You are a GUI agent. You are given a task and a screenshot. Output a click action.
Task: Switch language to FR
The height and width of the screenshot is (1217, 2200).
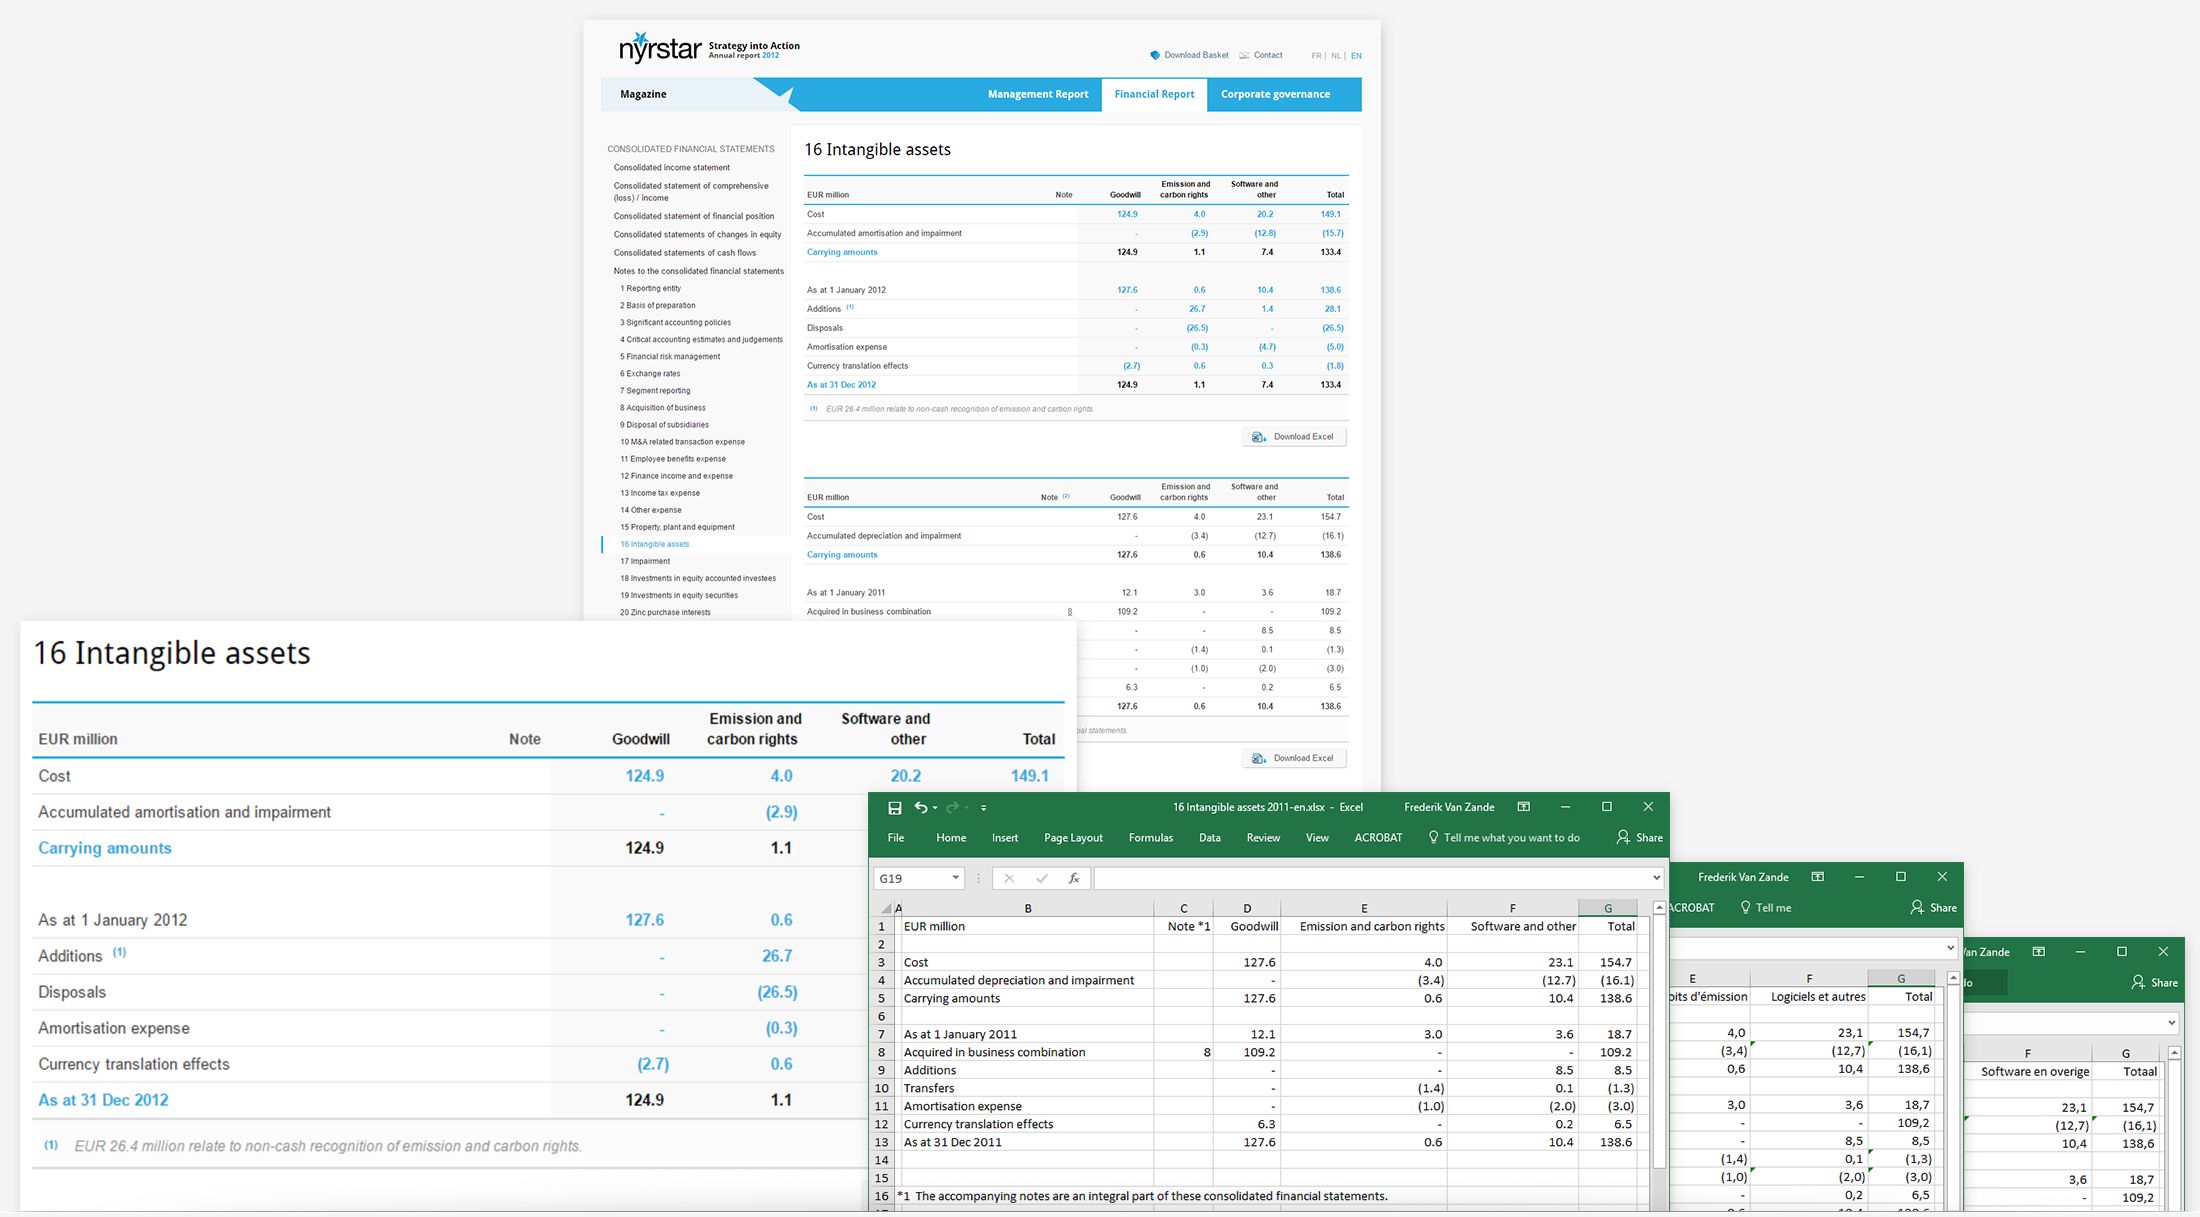[x=1316, y=56]
